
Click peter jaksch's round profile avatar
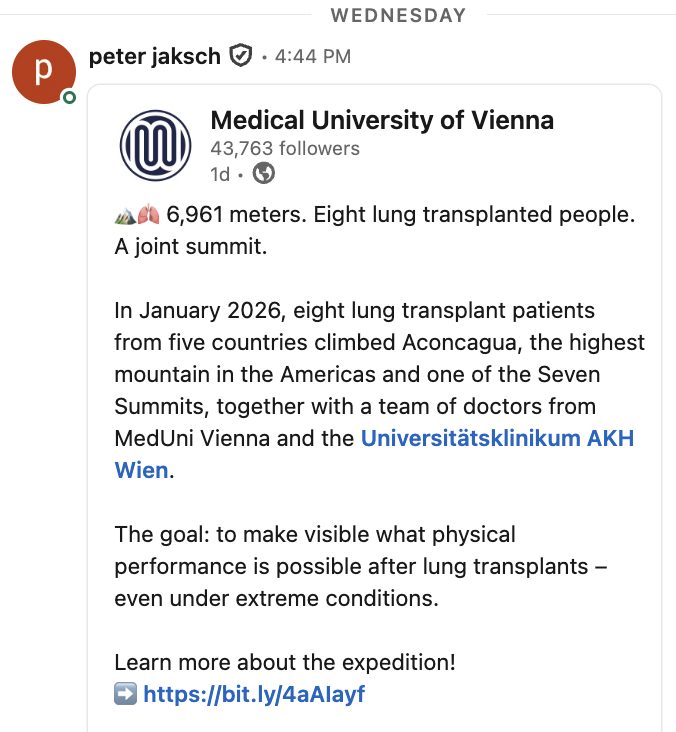[43, 72]
